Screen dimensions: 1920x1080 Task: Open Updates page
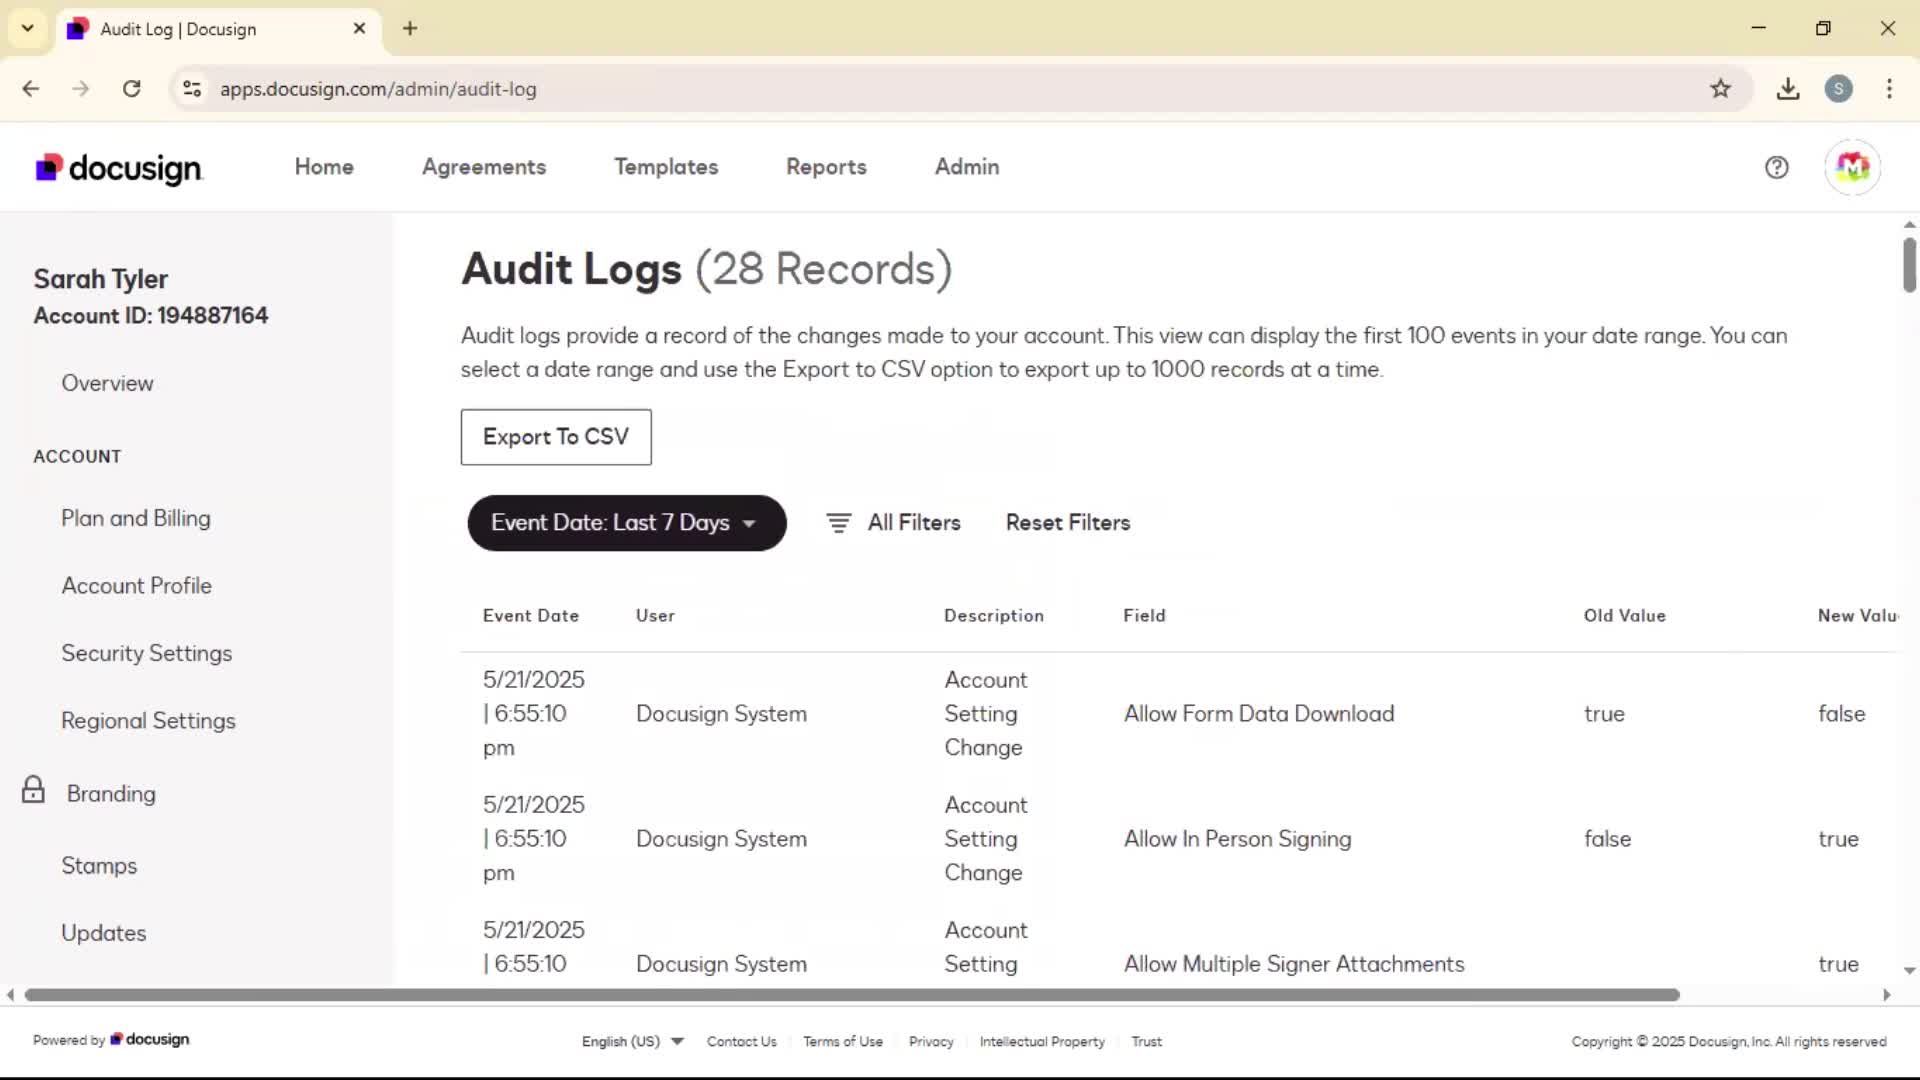(x=103, y=932)
